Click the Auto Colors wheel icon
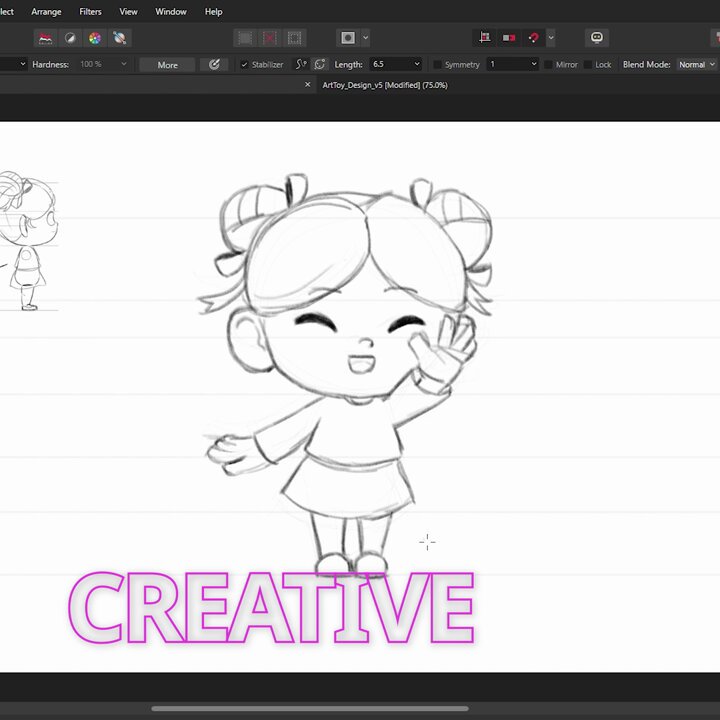The image size is (720, 720). [95, 38]
